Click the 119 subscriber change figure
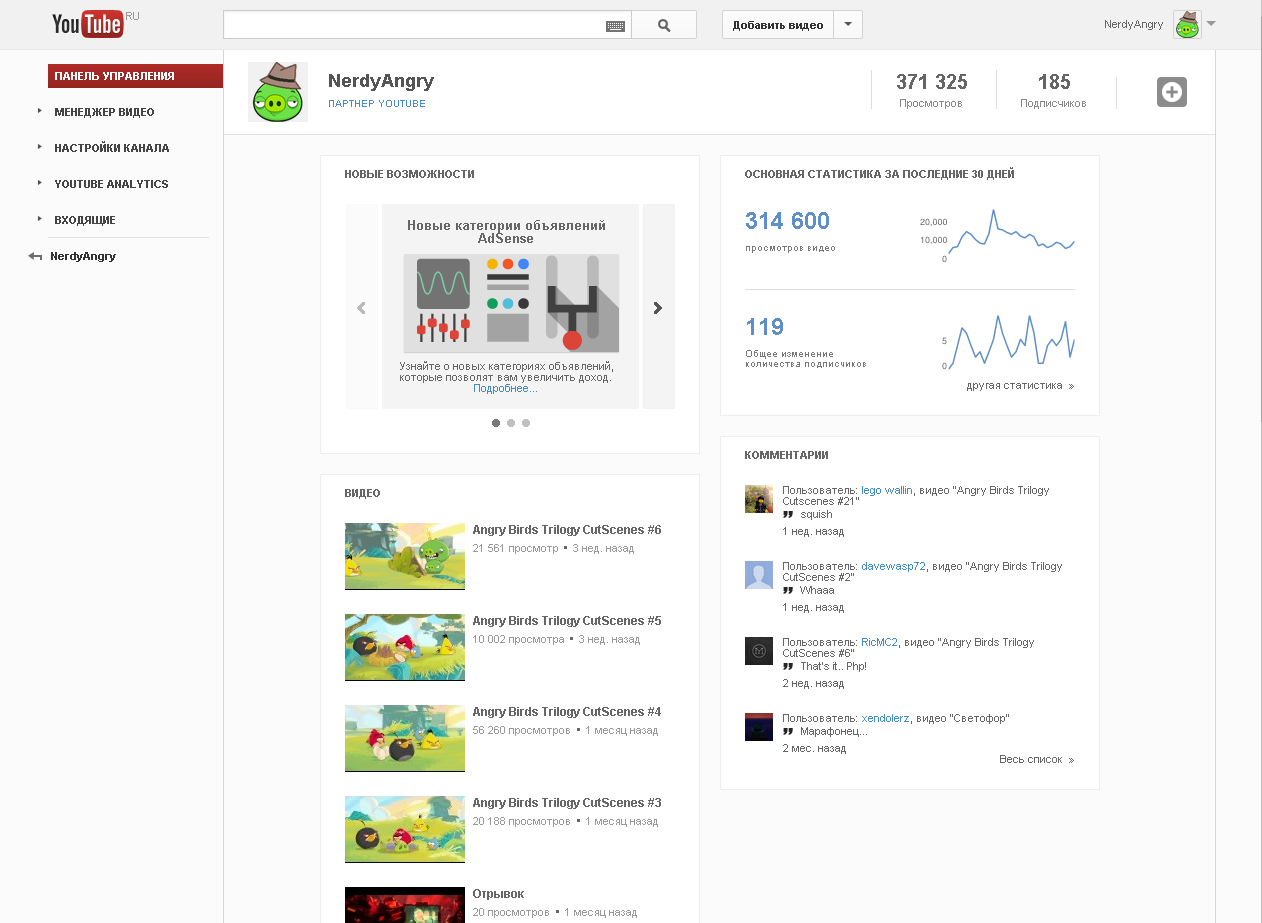Viewport: 1262px width, 923px height. click(x=765, y=327)
